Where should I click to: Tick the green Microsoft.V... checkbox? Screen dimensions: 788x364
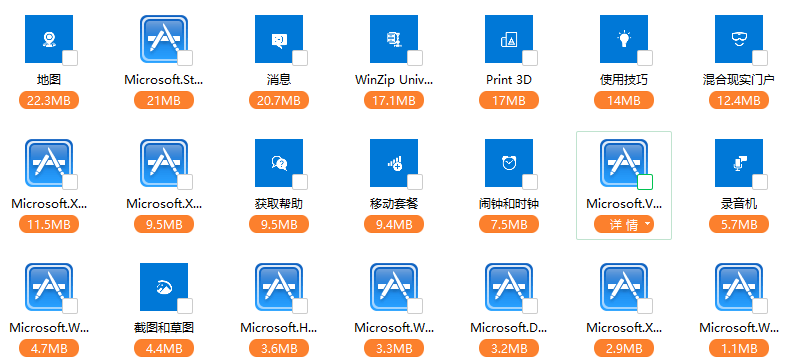645,182
